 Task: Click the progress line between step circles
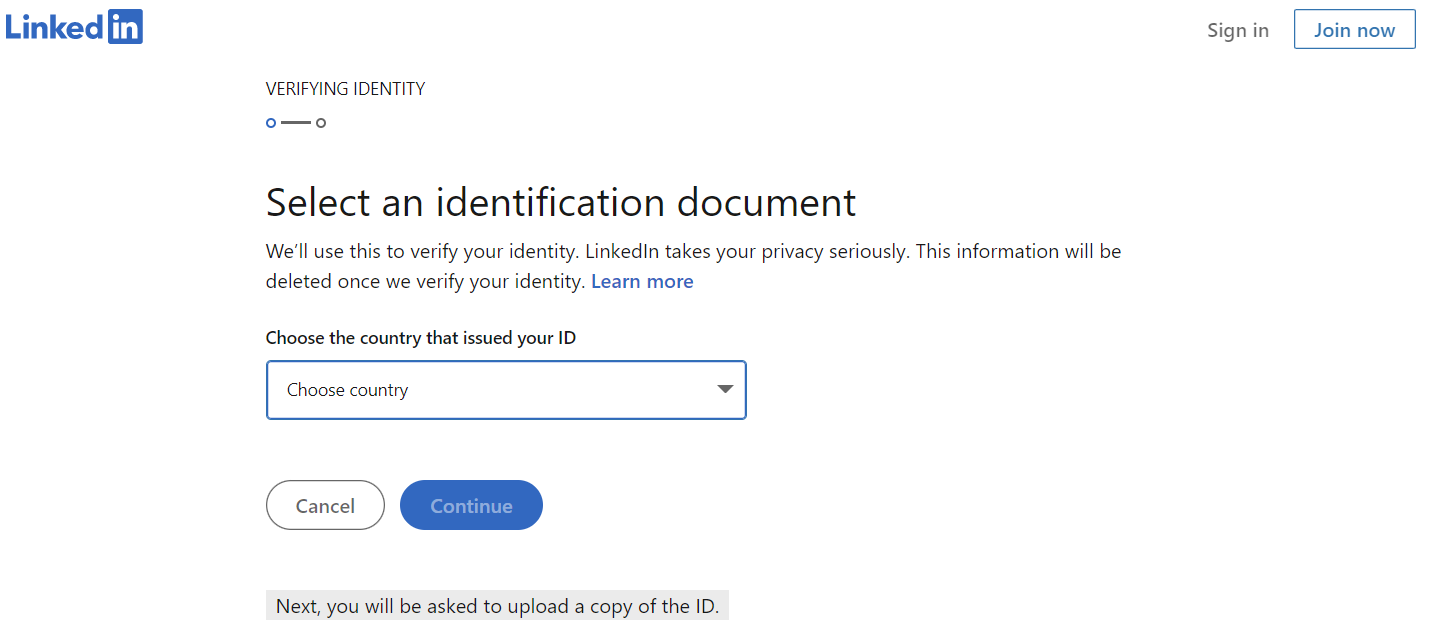click(296, 123)
